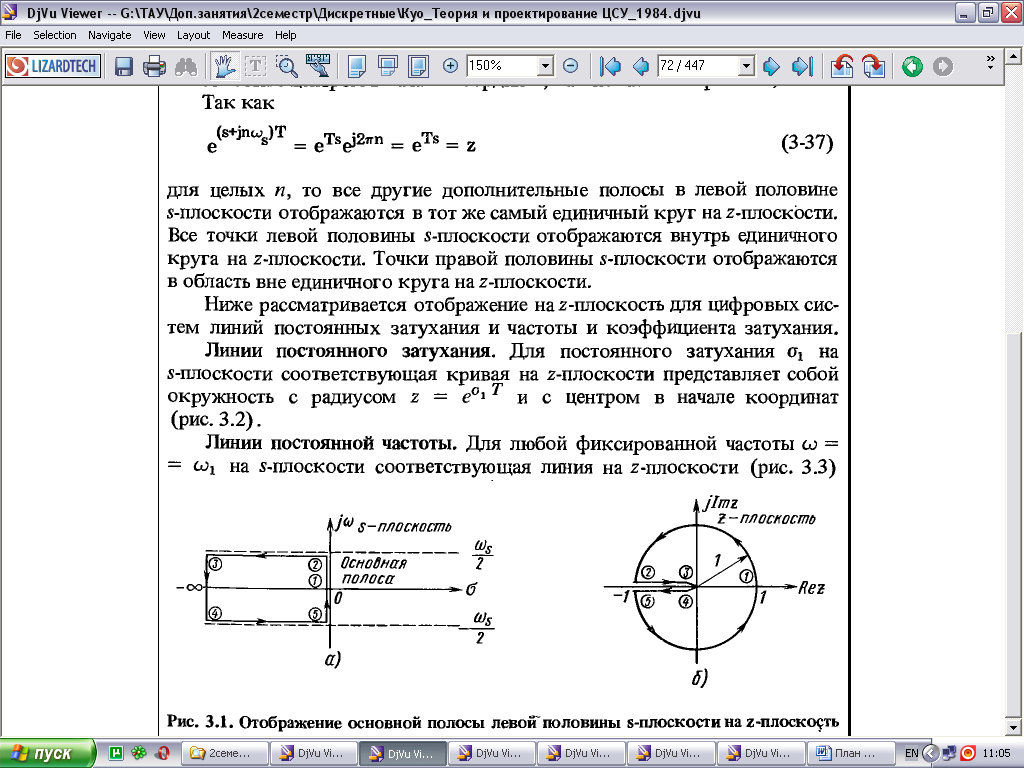Click the scroll down arrow of the vertical scrollbar
The image size is (1024, 768).
1014,727
